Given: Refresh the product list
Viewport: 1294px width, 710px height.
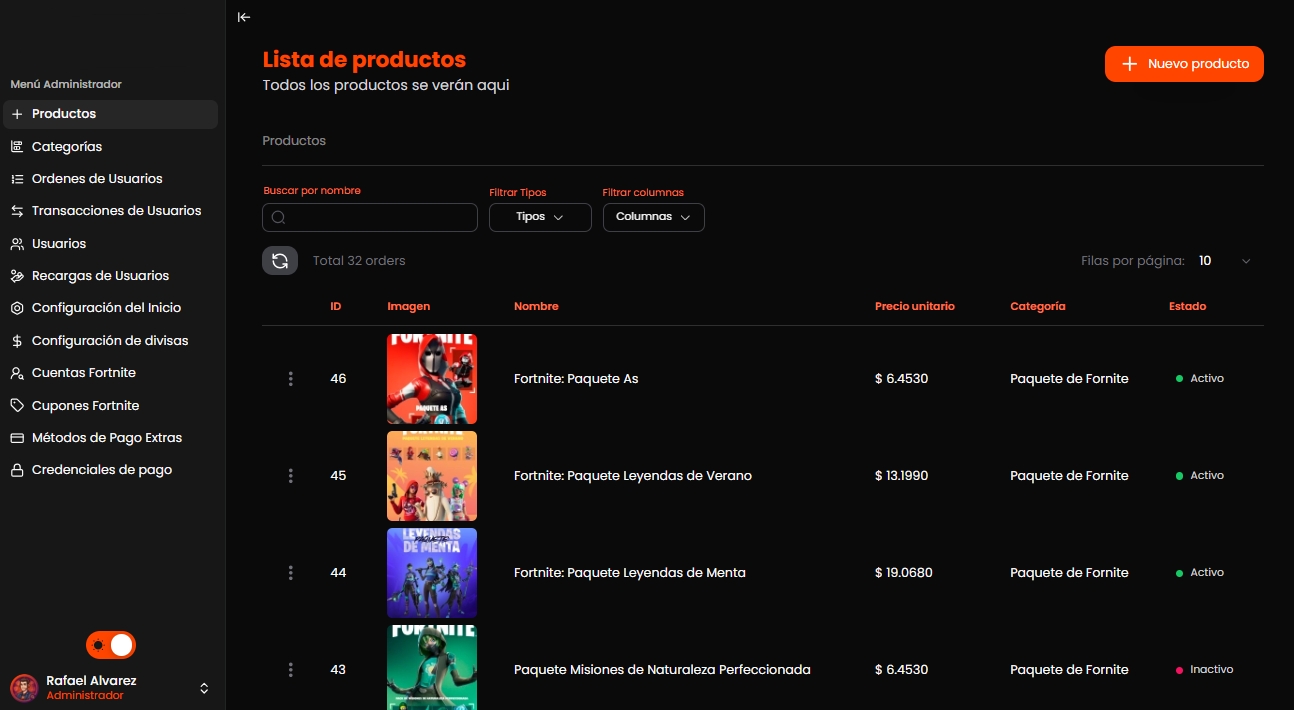Looking at the screenshot, I should 280,261.
